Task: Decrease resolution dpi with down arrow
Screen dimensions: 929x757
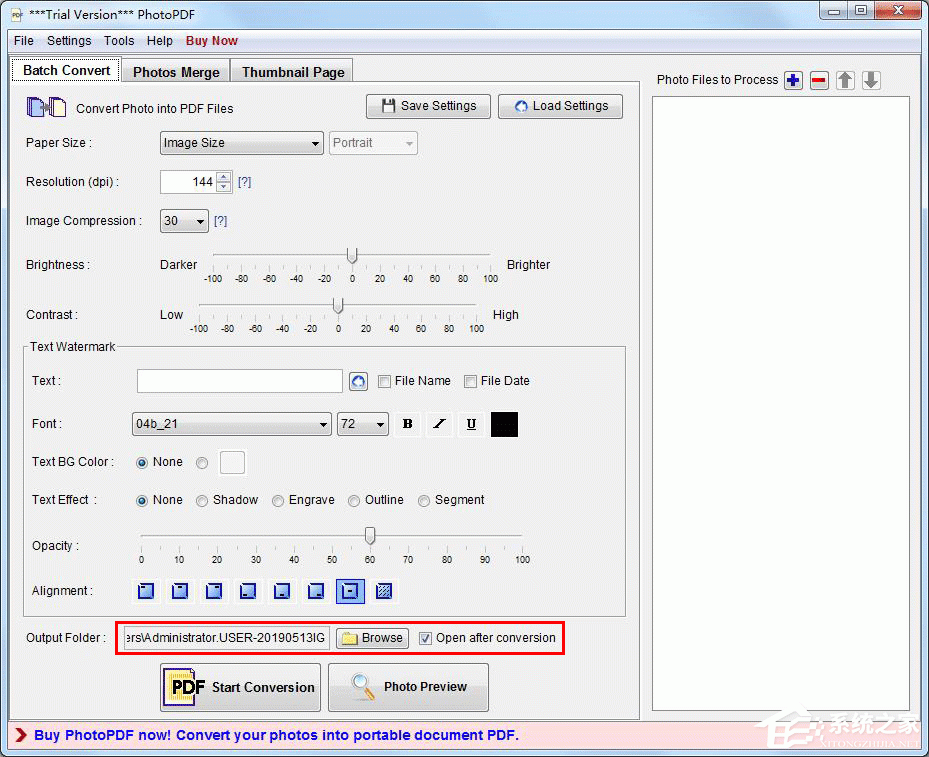Action: click(223, 187)
